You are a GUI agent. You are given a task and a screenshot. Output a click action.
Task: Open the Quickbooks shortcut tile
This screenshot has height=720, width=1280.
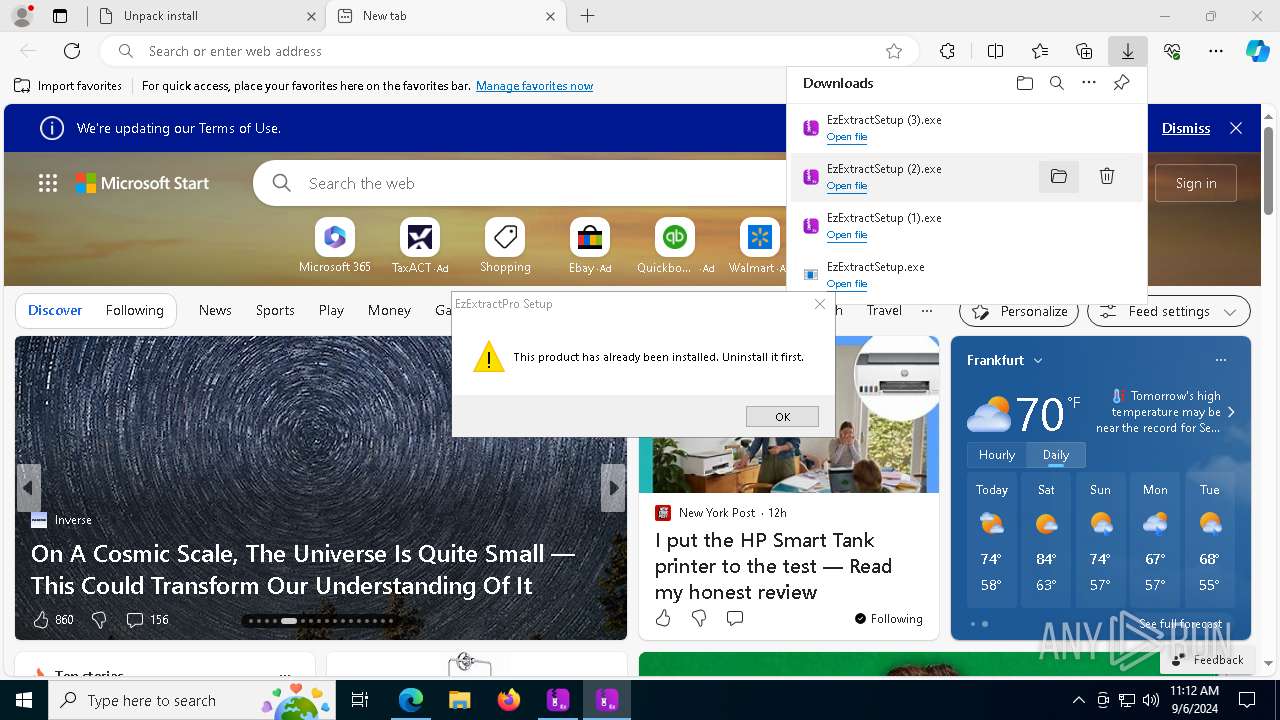coord(675,246)
